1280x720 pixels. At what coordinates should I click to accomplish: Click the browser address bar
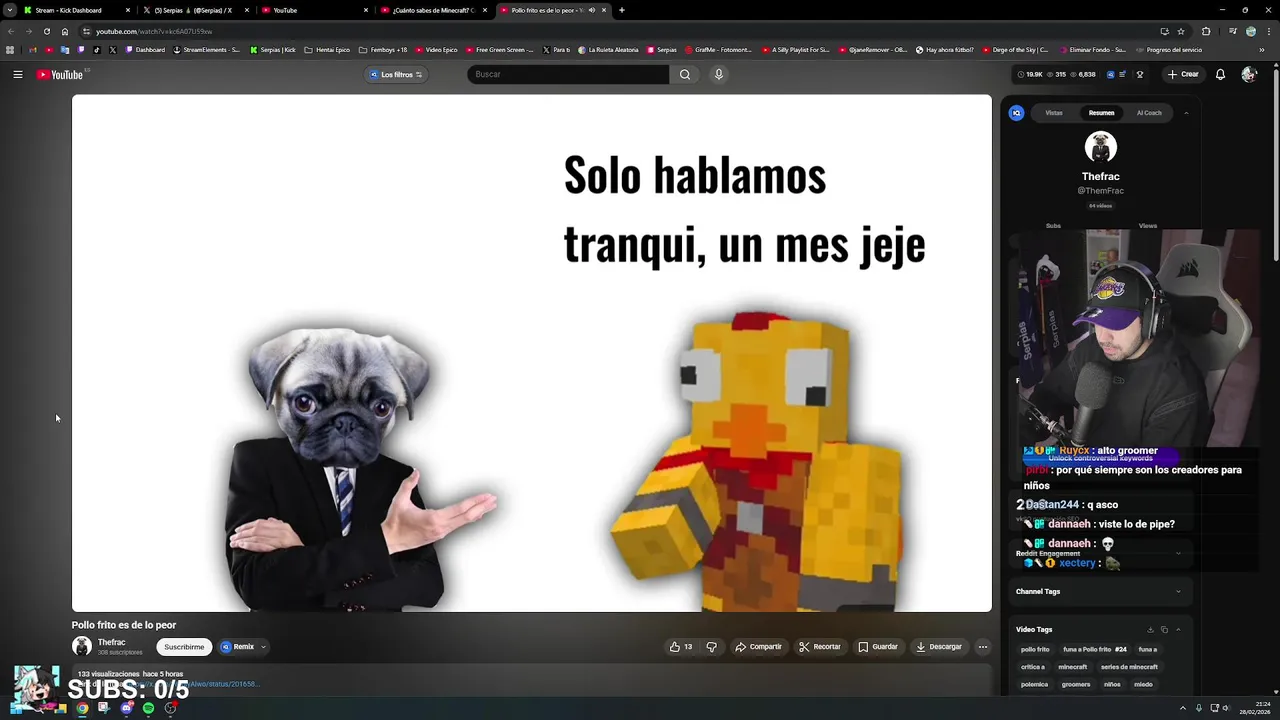pos(620,31)
